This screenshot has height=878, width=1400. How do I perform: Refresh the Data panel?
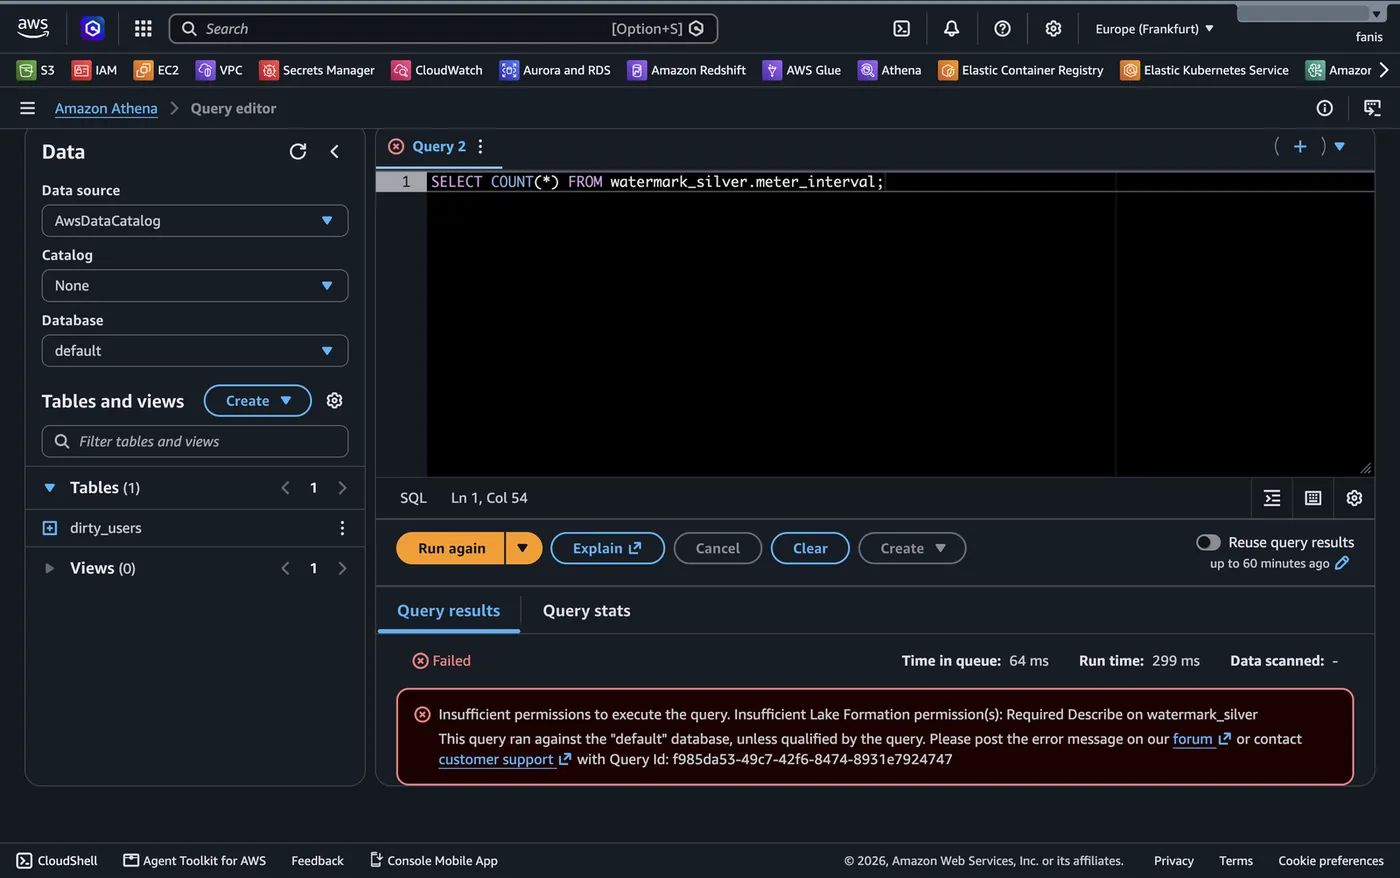pos(298,152)
